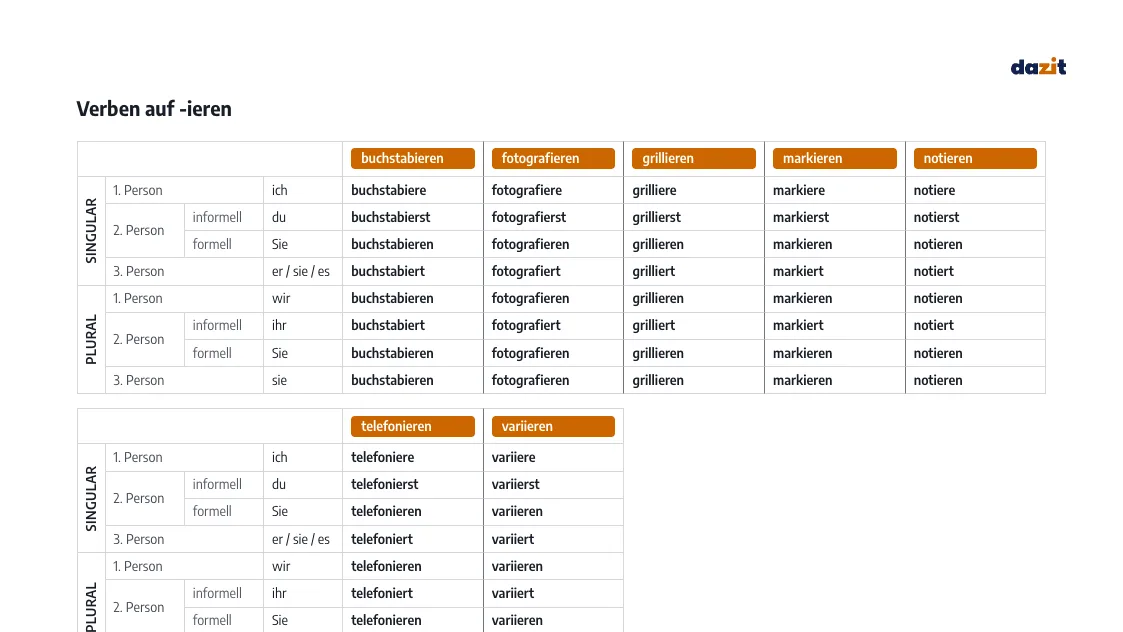Select the notieren orange header

tap(975, 158)
